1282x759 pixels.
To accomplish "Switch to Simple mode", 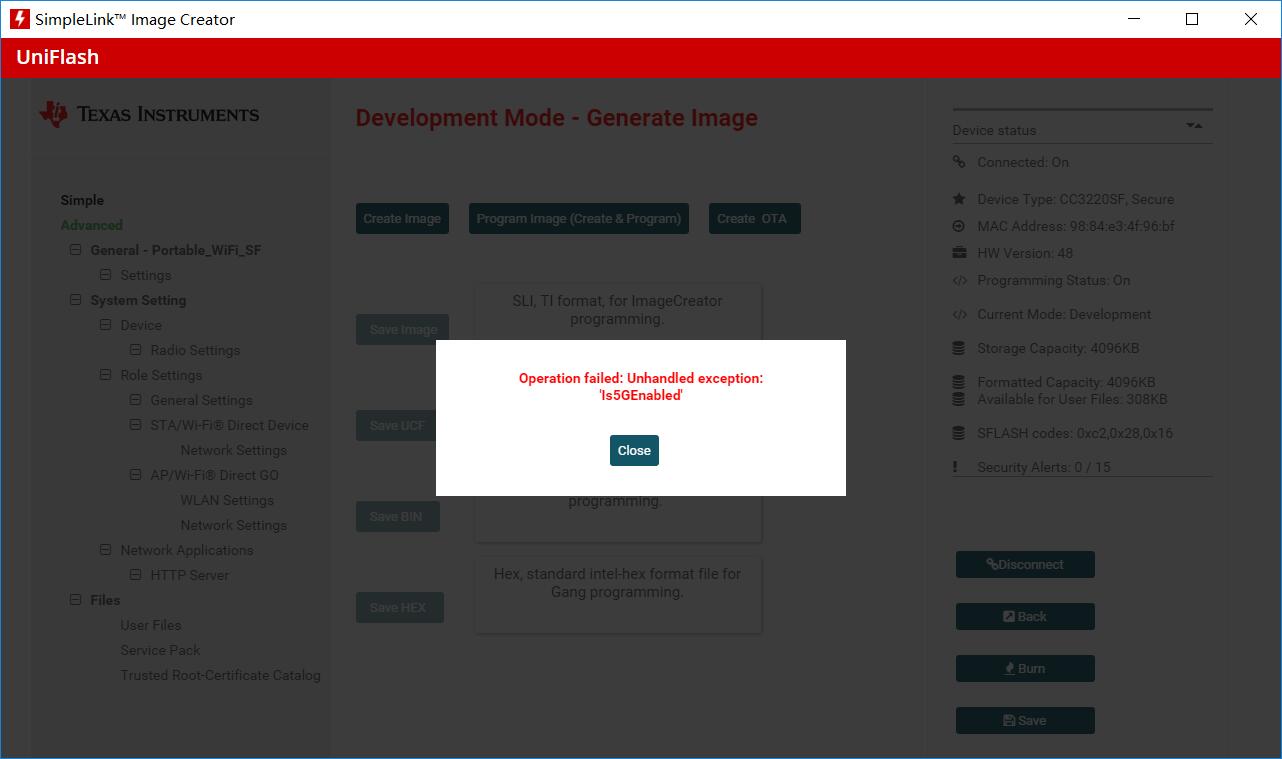I will point(82,200).
